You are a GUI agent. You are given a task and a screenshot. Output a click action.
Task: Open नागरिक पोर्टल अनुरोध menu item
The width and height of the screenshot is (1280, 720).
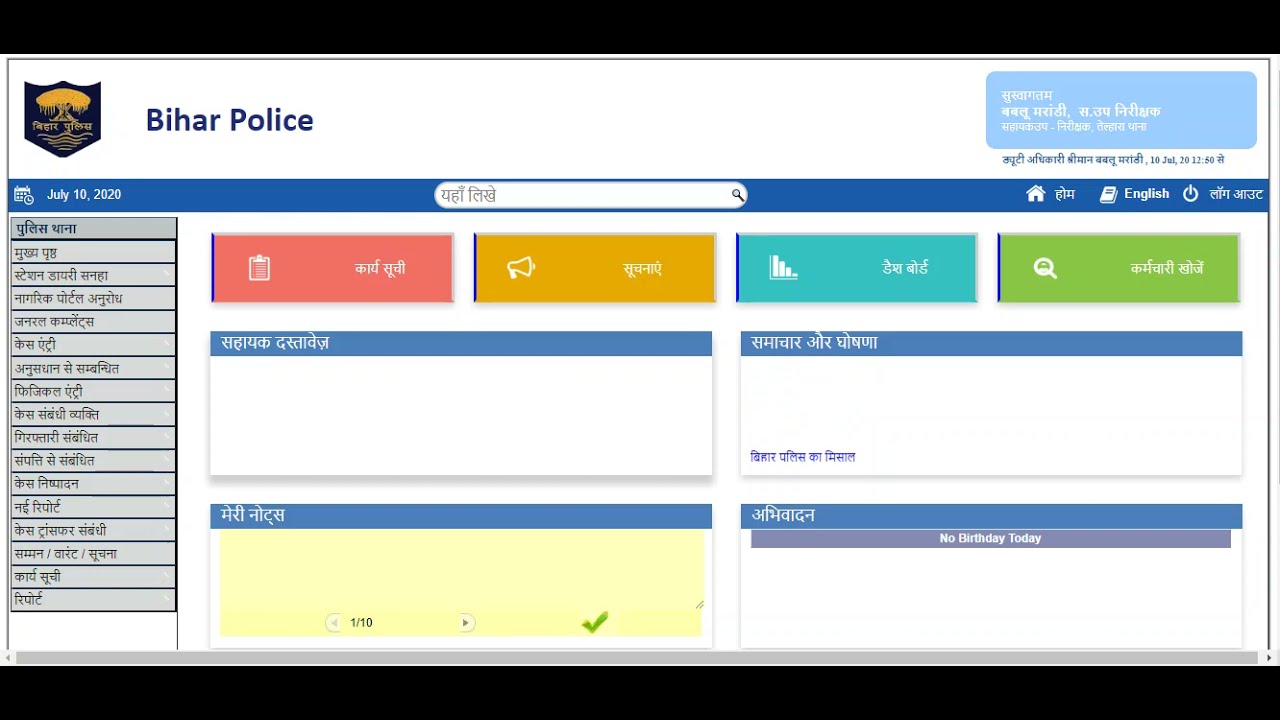click(x=93, y=298)
